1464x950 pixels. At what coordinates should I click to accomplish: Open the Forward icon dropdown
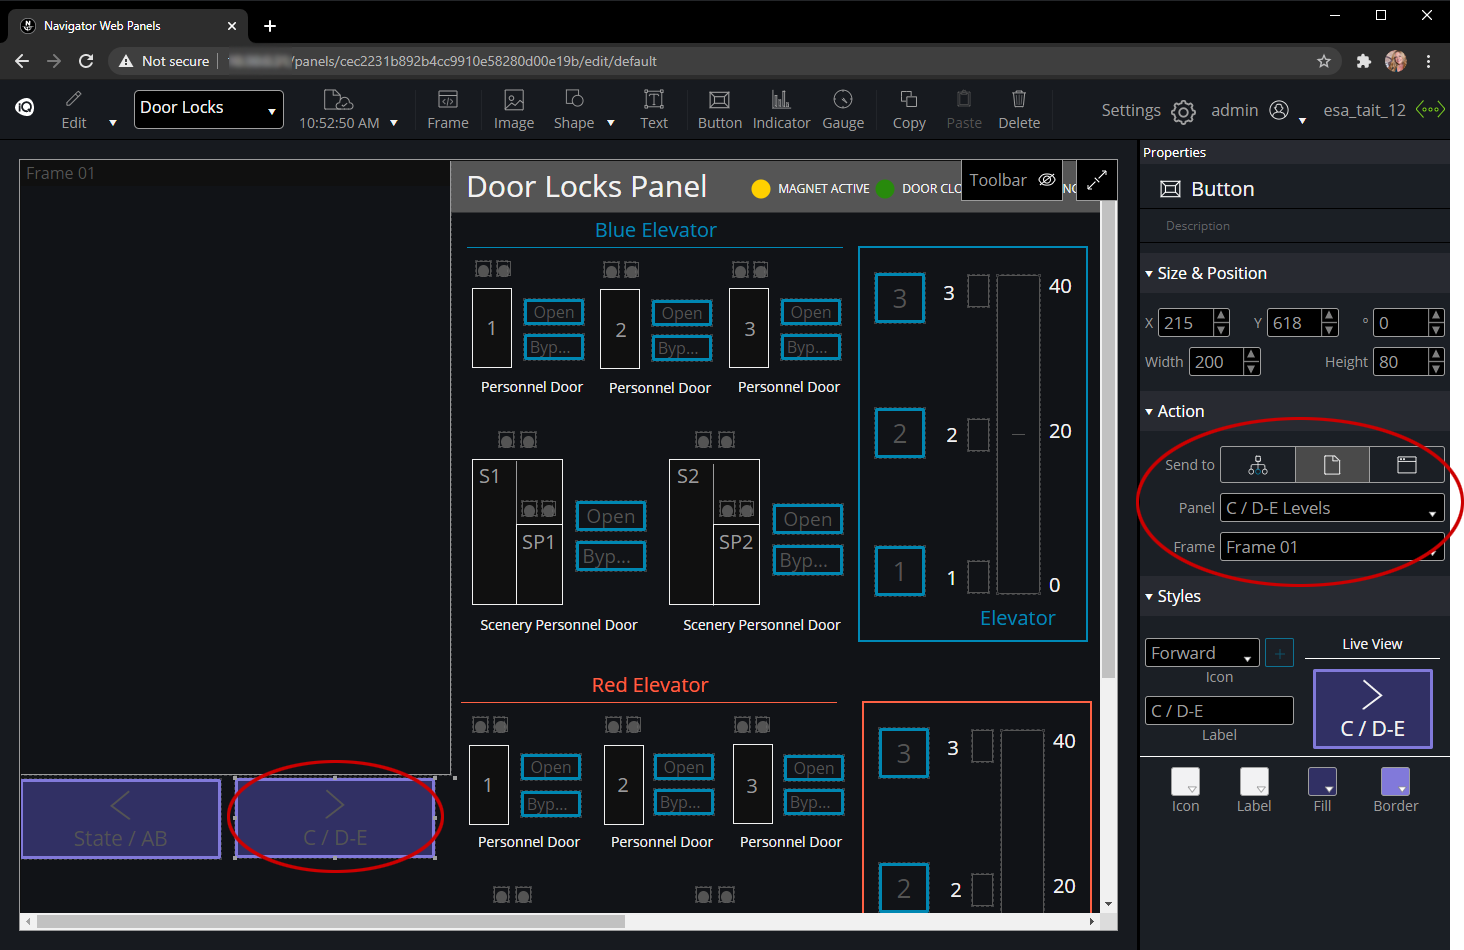tap(1202, 653)
